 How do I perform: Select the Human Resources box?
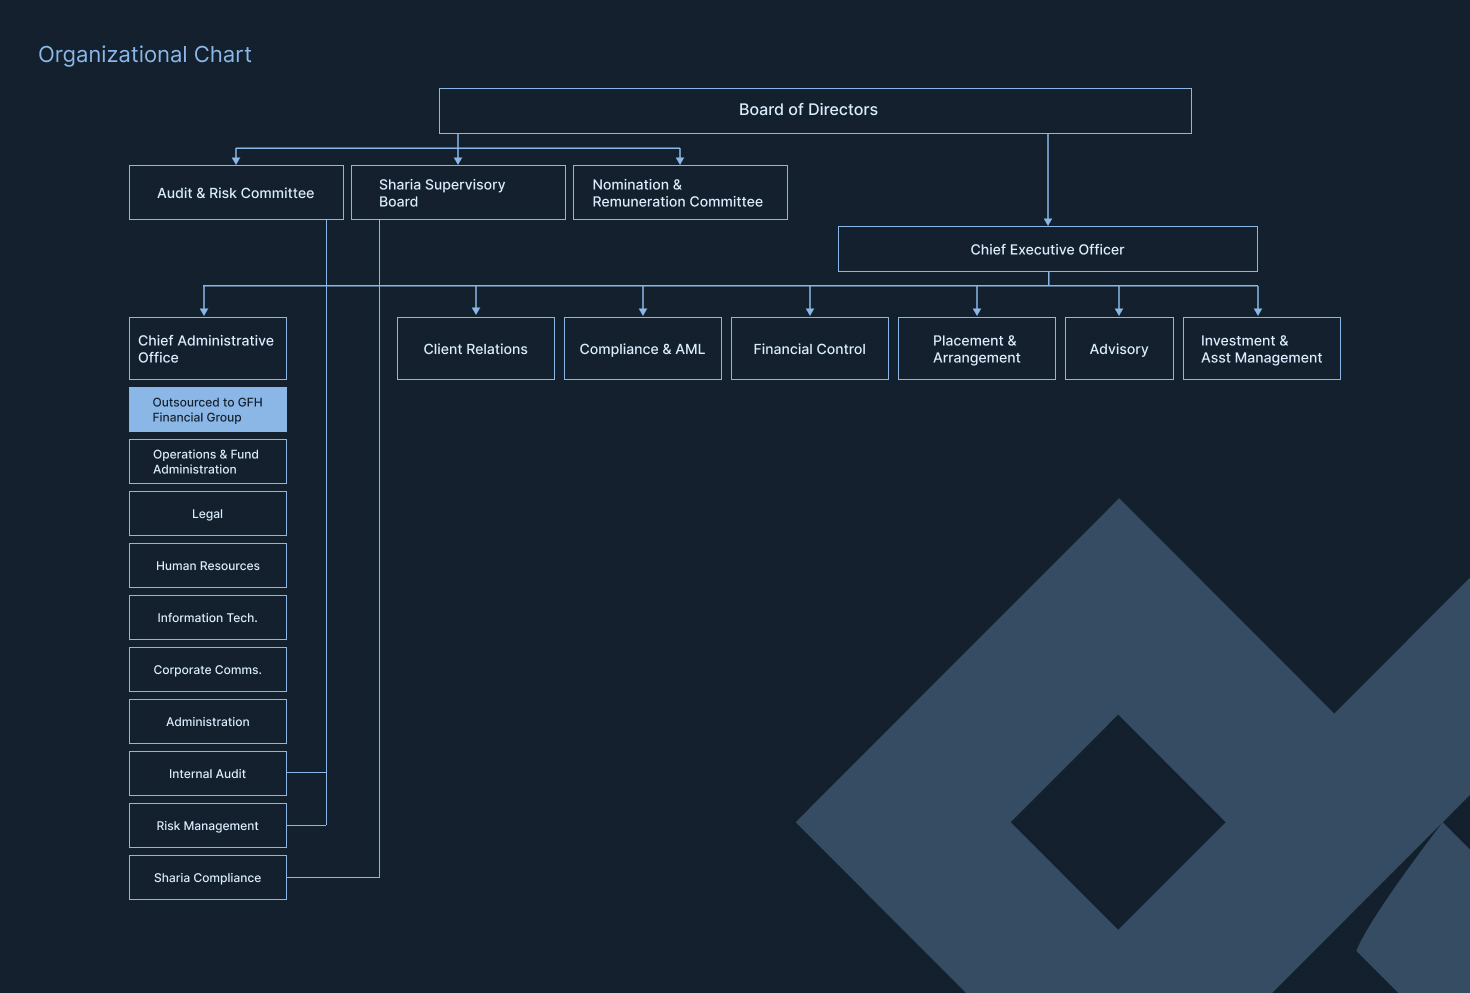tap(207, 566)
